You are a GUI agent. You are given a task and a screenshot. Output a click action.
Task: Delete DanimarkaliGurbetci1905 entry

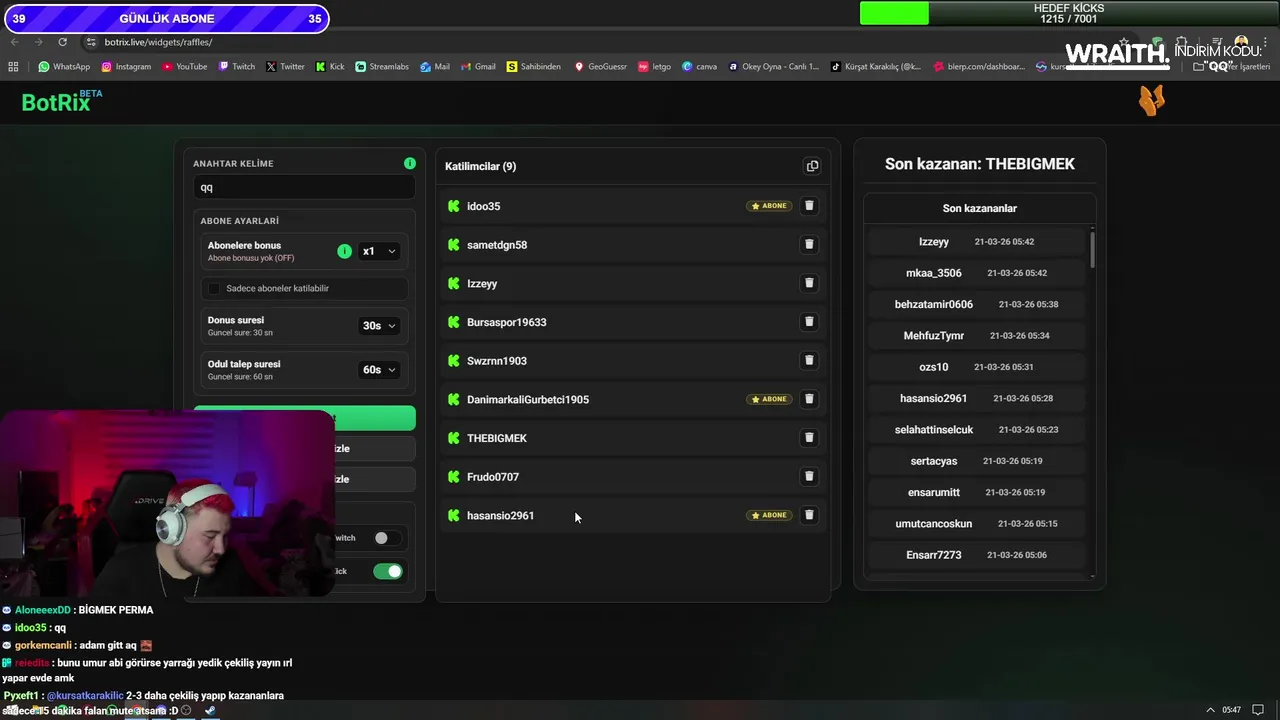809,399
